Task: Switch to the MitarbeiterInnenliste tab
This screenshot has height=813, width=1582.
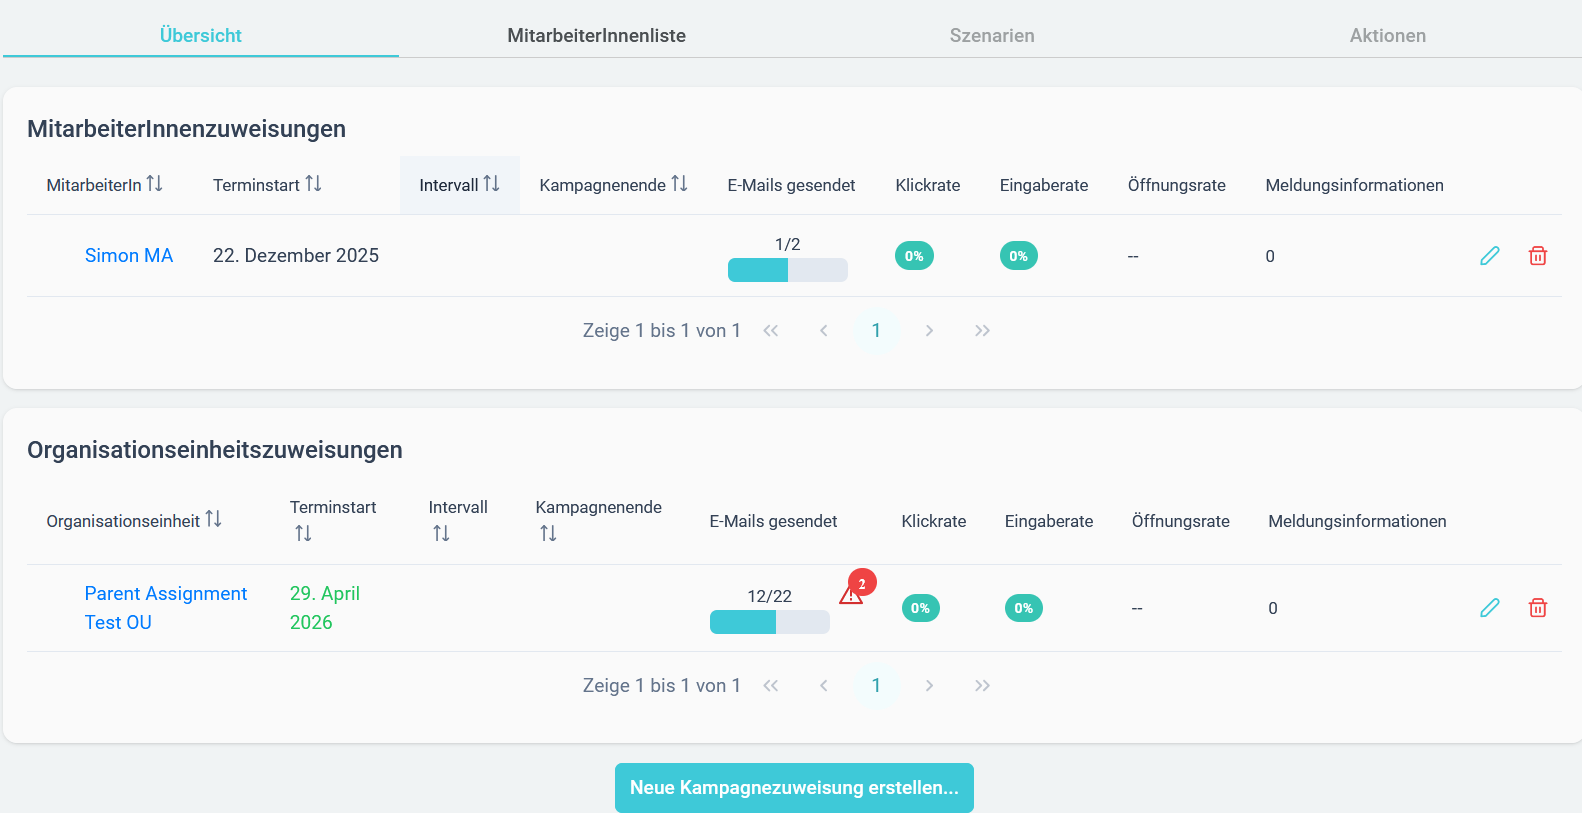Action: (x=596, y=36)
